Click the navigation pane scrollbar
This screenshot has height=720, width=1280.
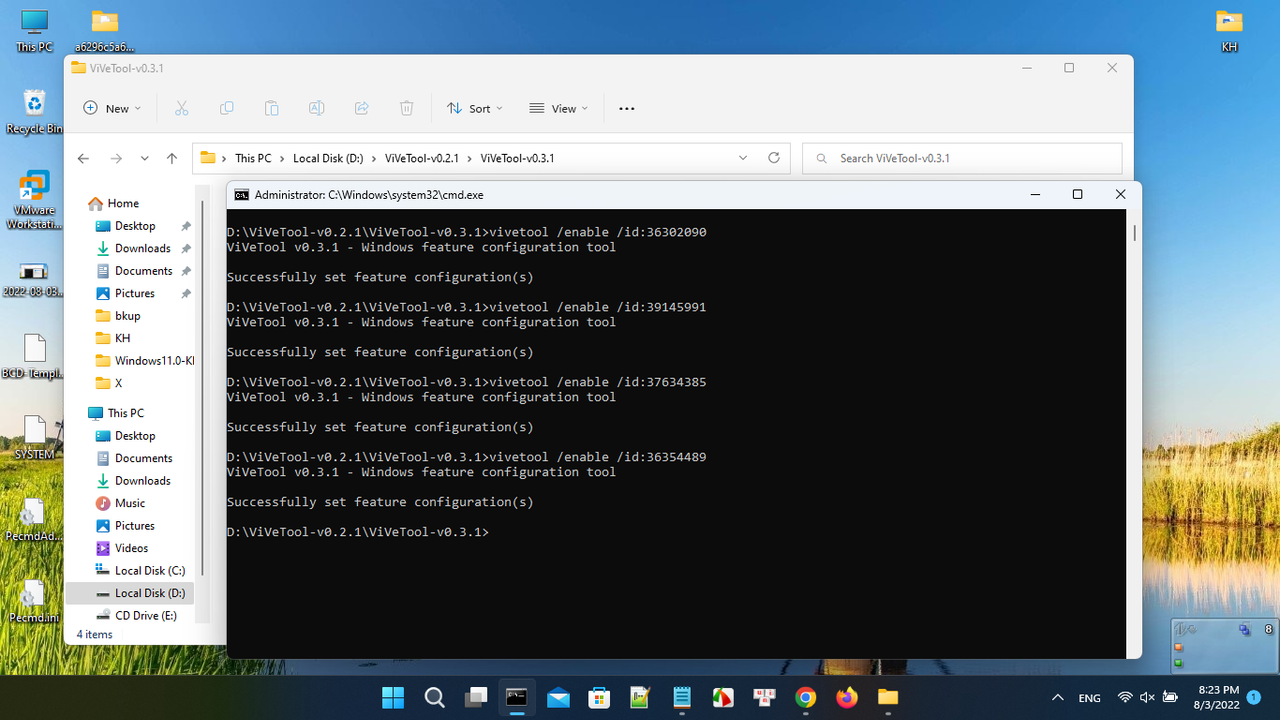[x=203, y=388]
